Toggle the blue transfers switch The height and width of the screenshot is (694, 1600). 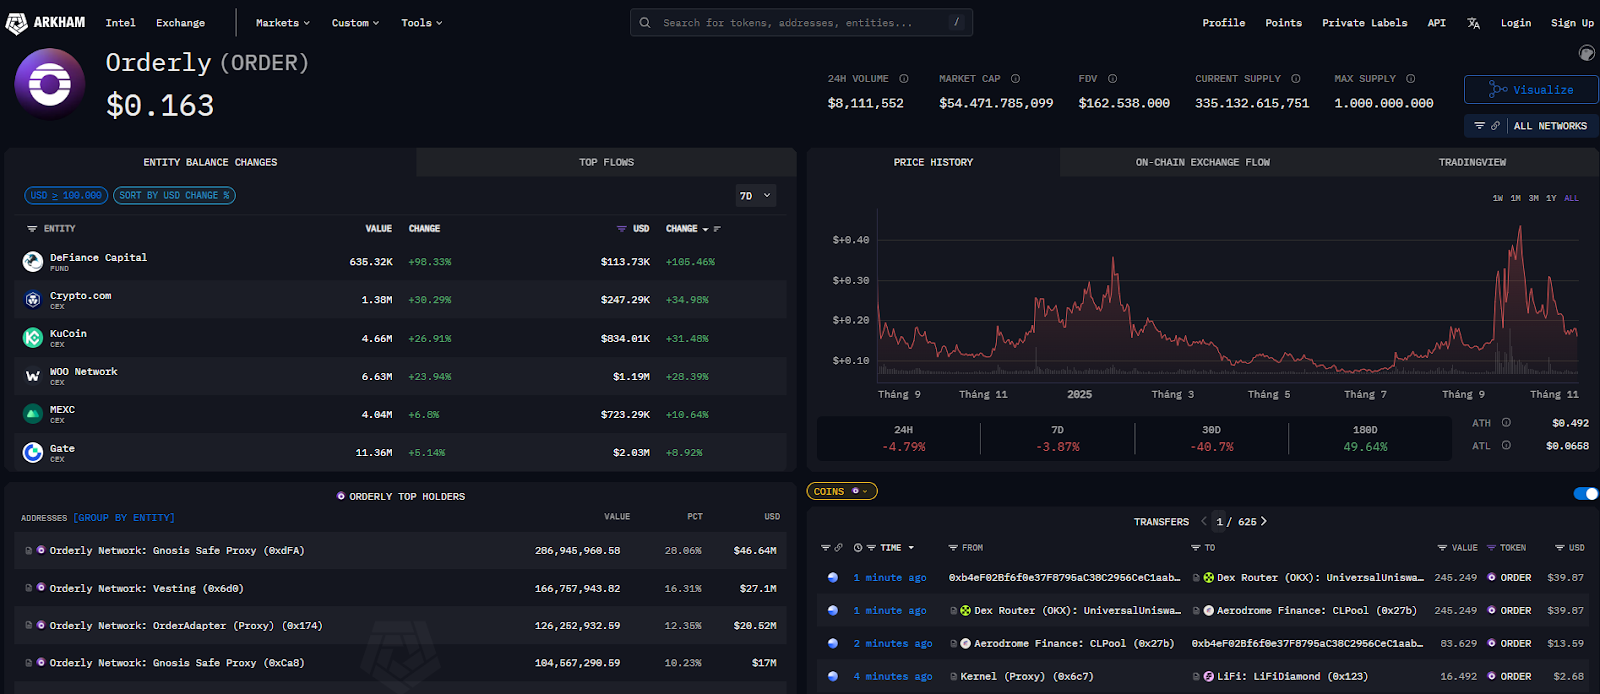[1585, 493]
